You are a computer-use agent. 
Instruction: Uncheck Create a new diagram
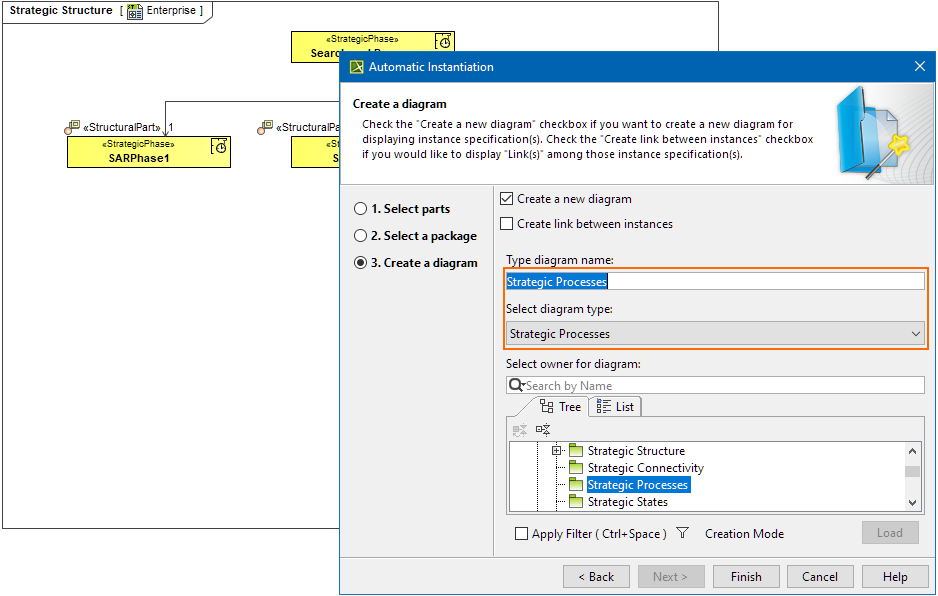click(x=507, y=199)
